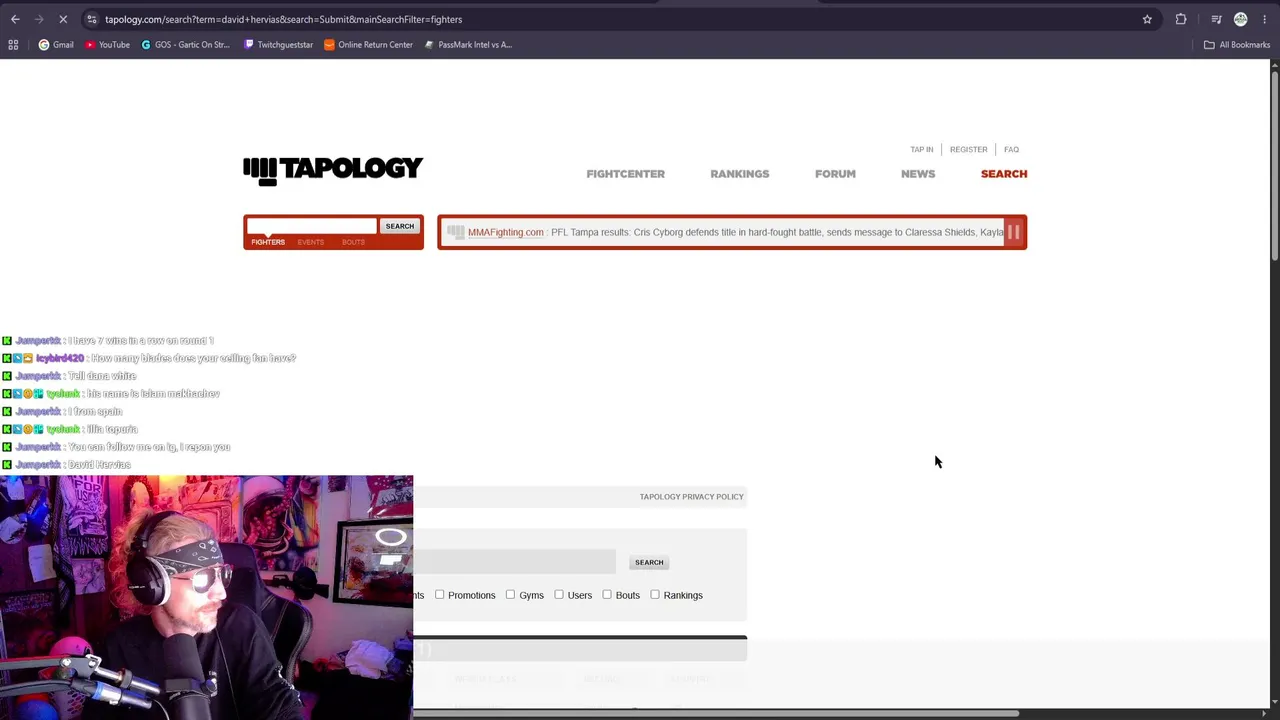This screenshot has height=720, width=1280.
Task: Click the TAP IN link
Action: click(922, 150)
